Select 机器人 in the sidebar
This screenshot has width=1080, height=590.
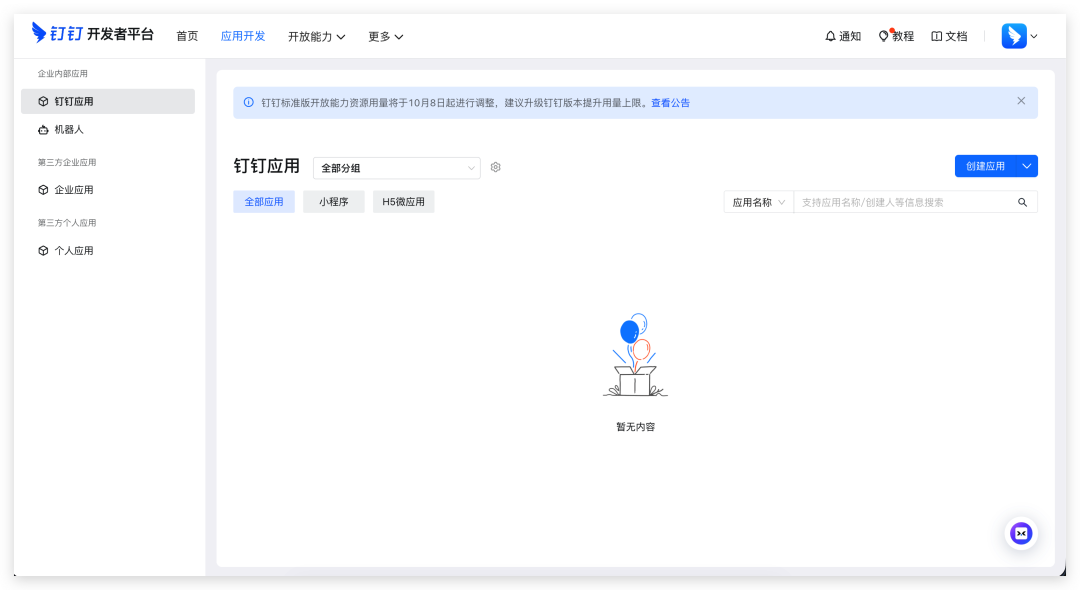pyautogui.click(x=69, y=129)
